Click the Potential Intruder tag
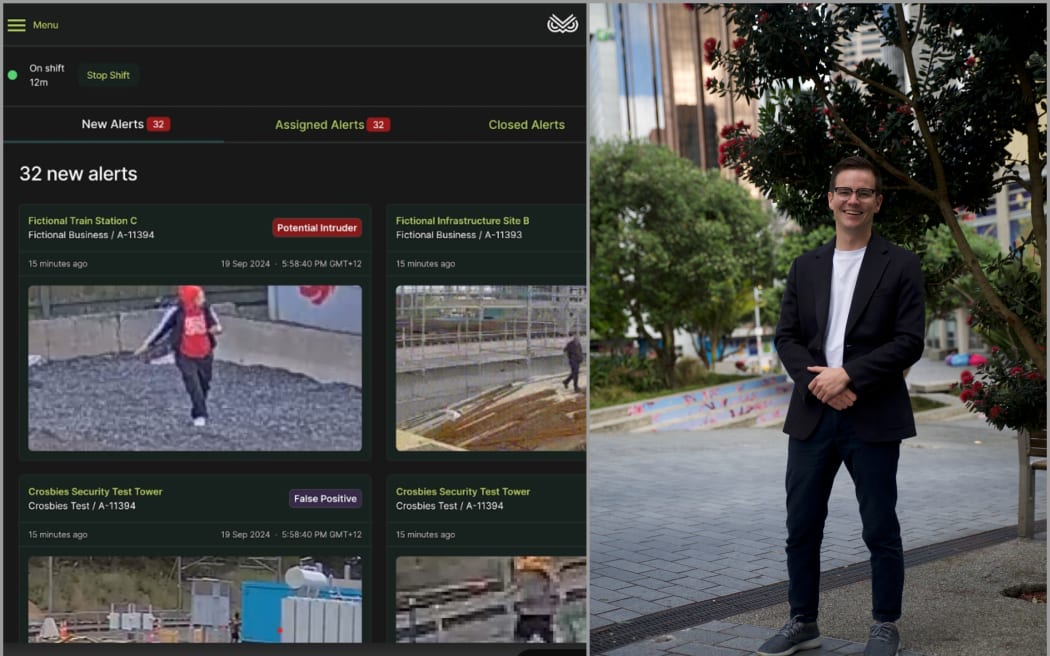This screenshot has width=1050, height=656. [x=317, y=228]
